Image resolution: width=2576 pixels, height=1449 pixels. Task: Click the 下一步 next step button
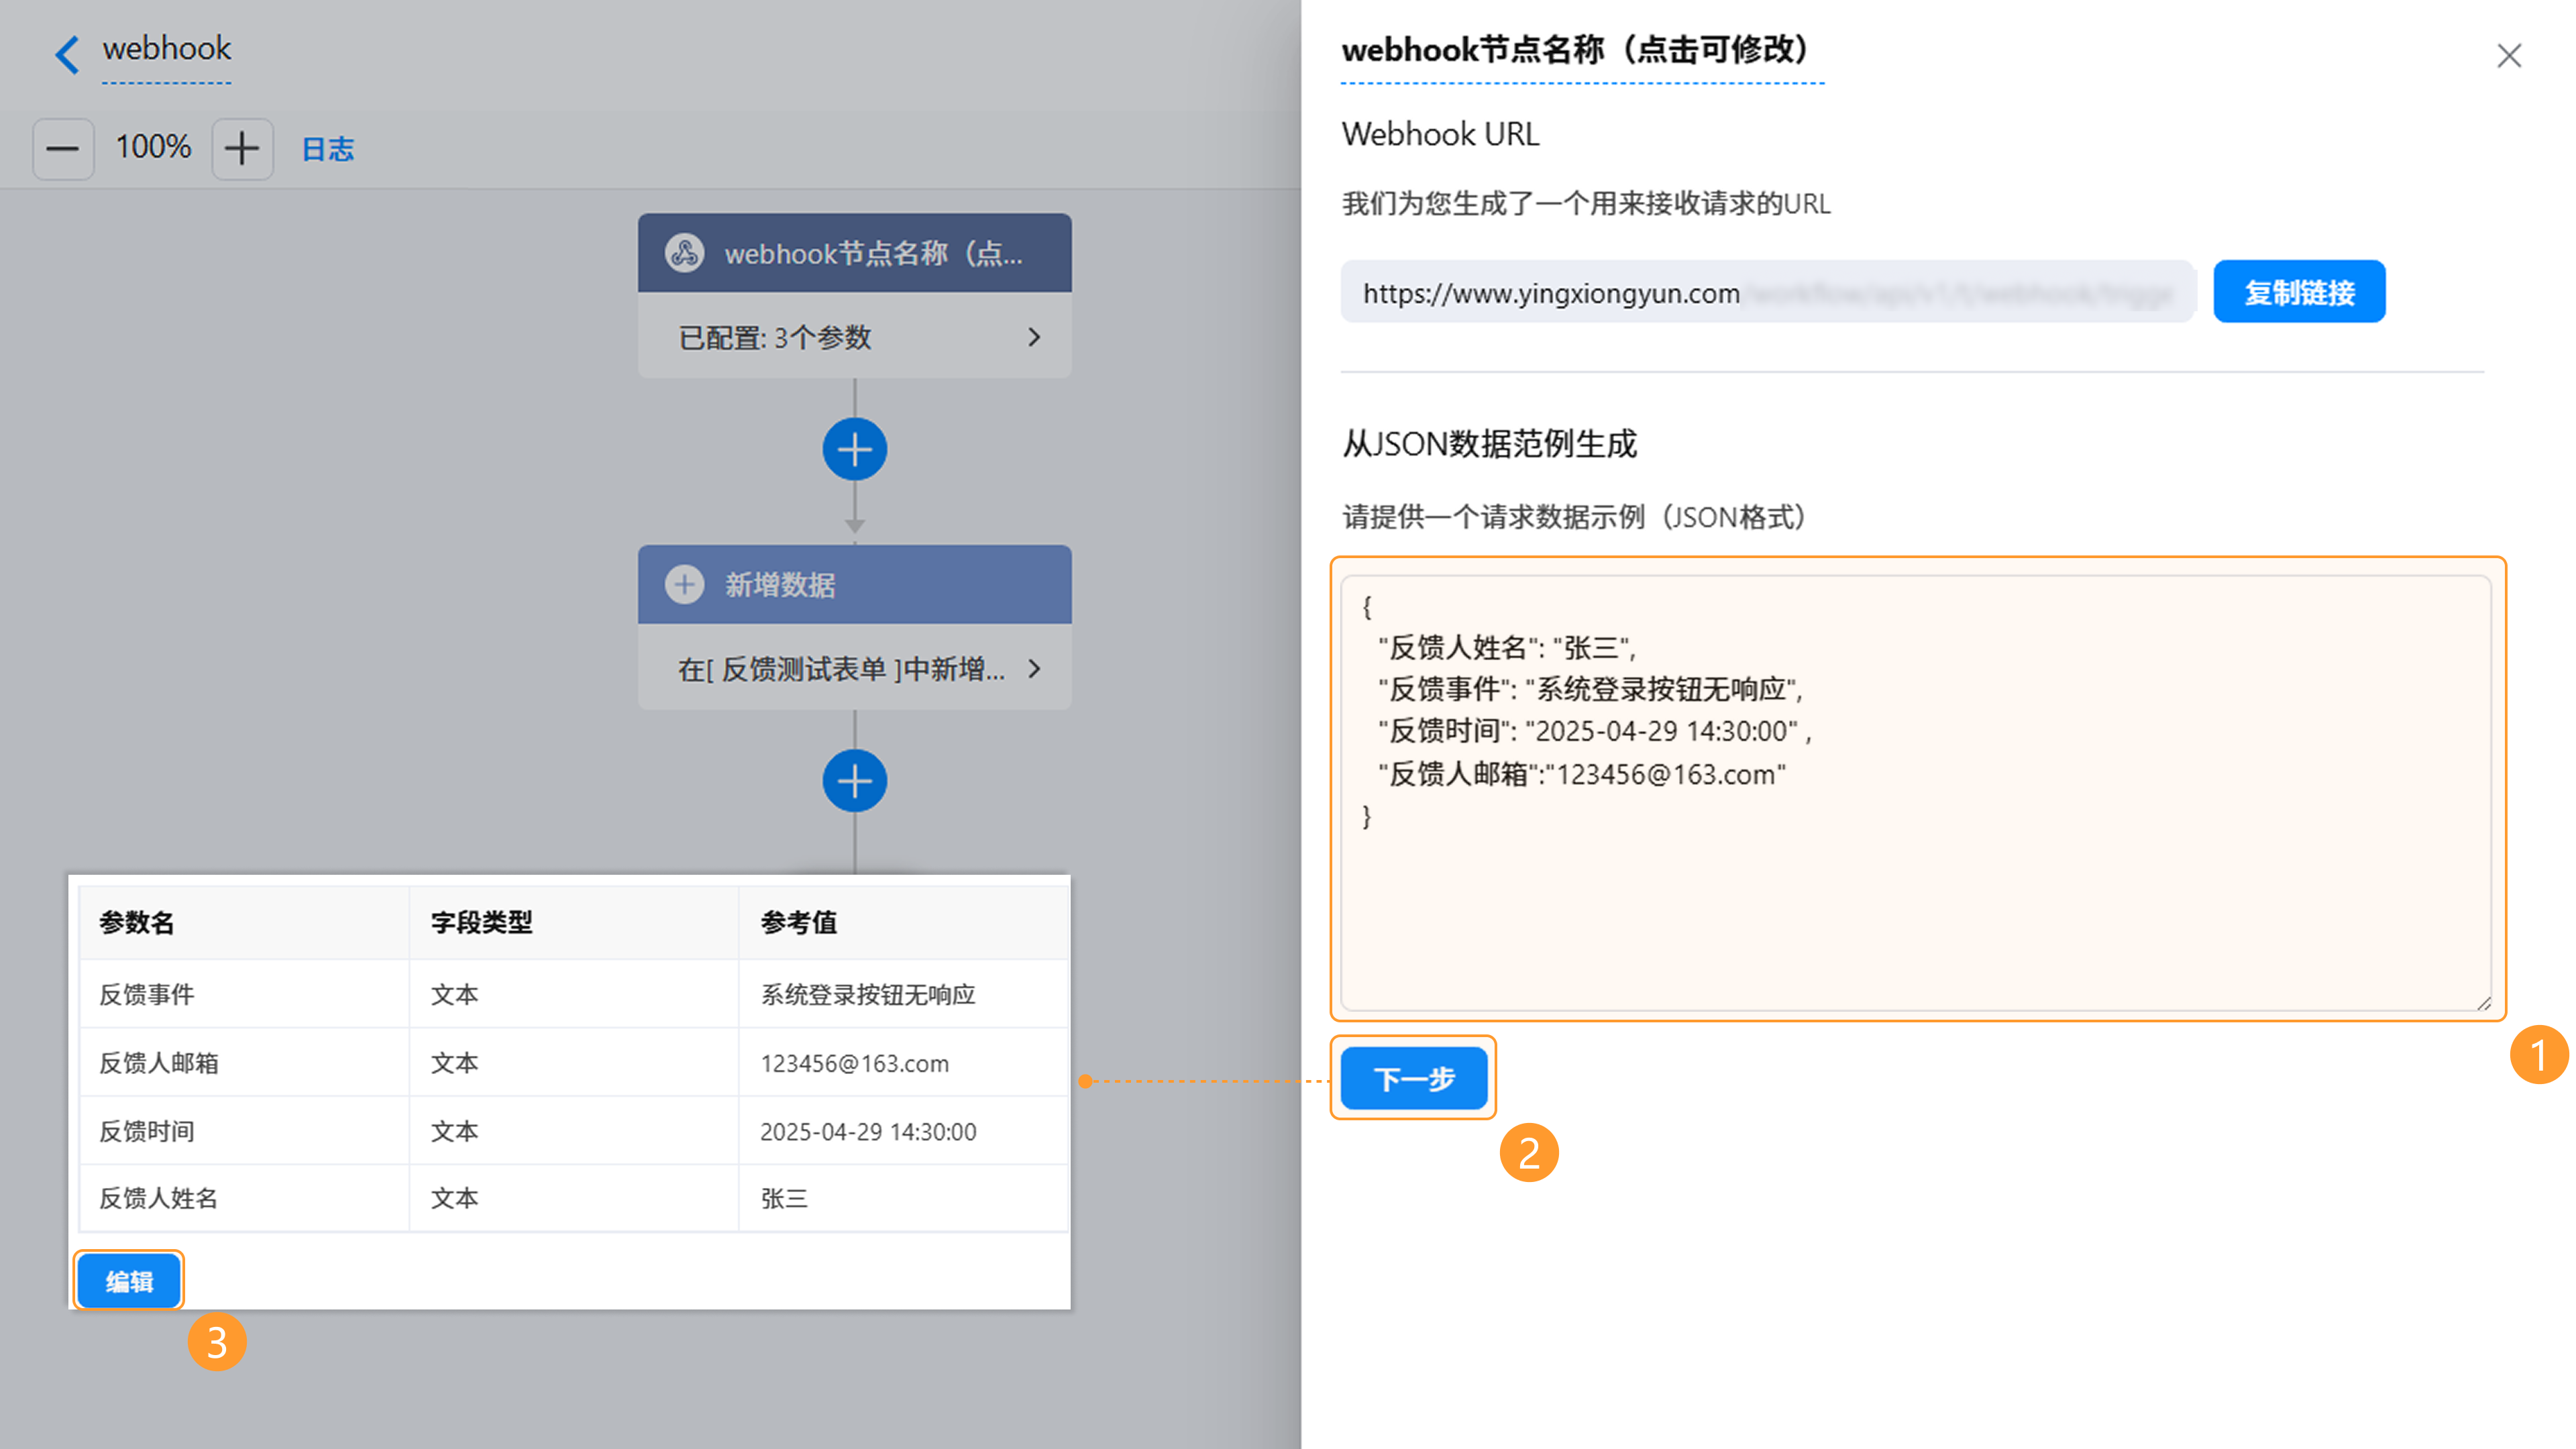[1413, 1078]
